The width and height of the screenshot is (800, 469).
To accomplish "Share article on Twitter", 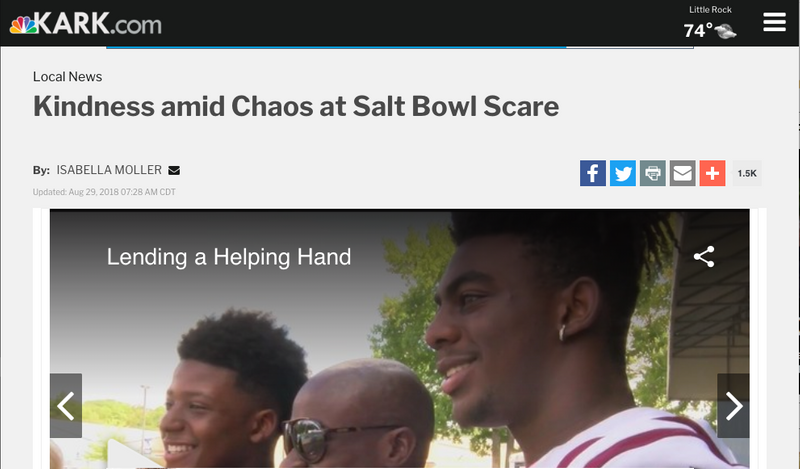I will (622, 173).
